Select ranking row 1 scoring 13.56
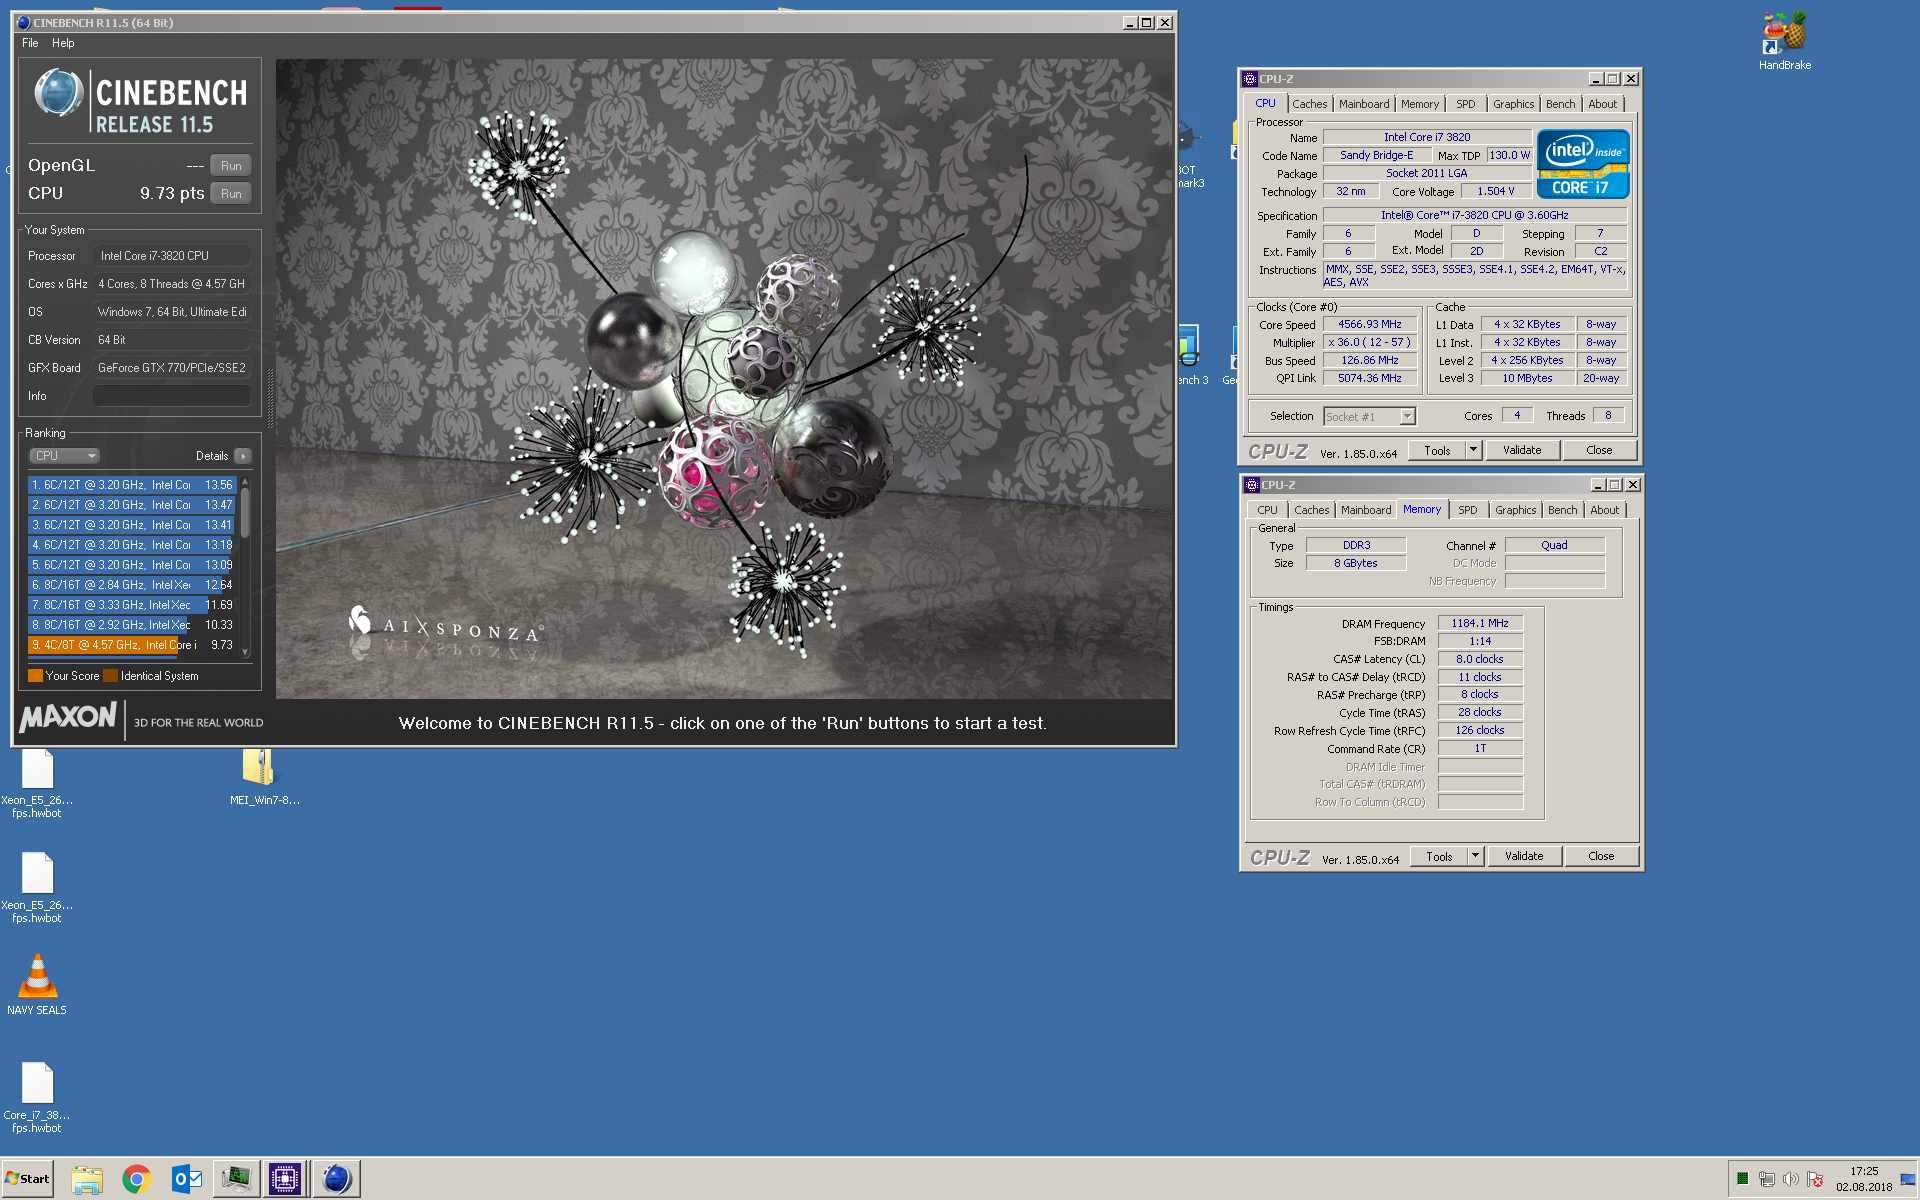 (x=131, y=485)
